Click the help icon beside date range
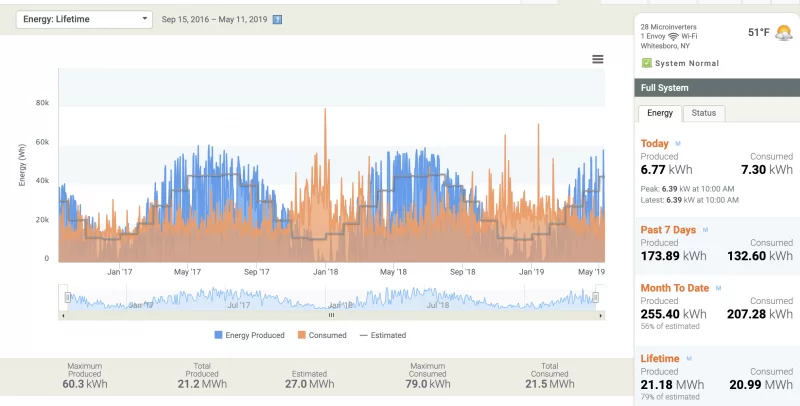 click(277, 19)
